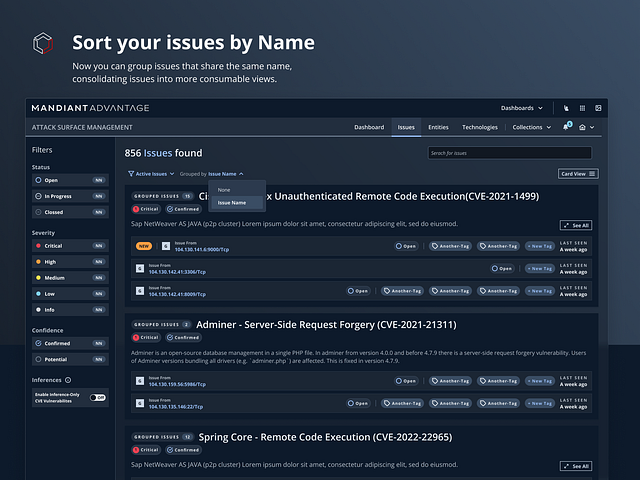Image resolution: width=640 pixels, height=480 pixels.
Task: Click Open status of 104.130.142.41:3306/Tcp row
Action: point(502,269)
